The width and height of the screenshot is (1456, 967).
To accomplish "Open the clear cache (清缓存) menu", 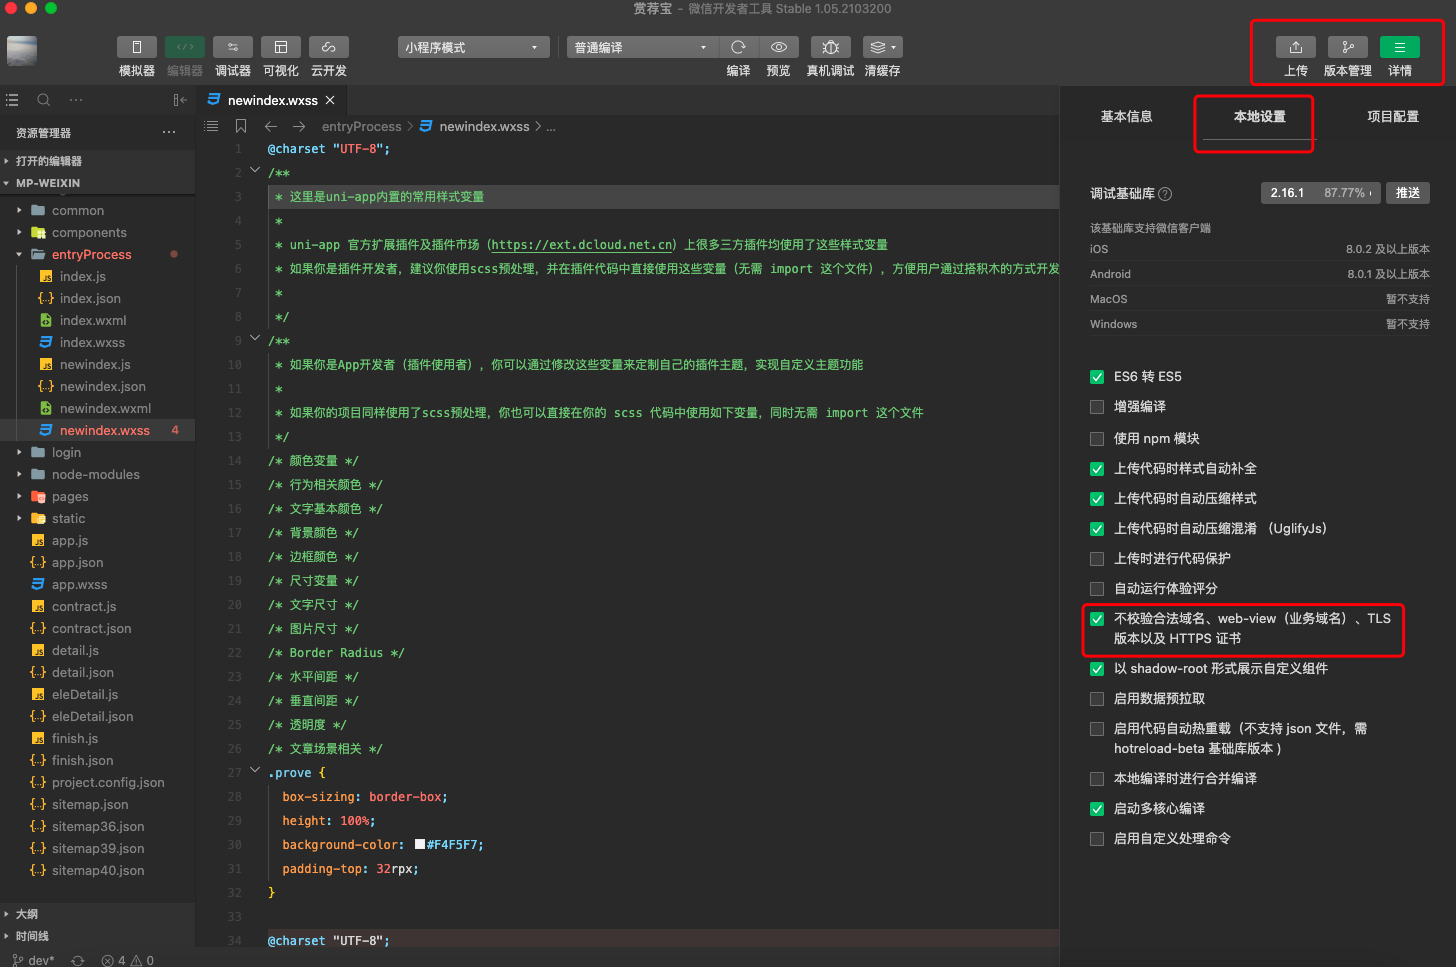I will pos(883,47).
